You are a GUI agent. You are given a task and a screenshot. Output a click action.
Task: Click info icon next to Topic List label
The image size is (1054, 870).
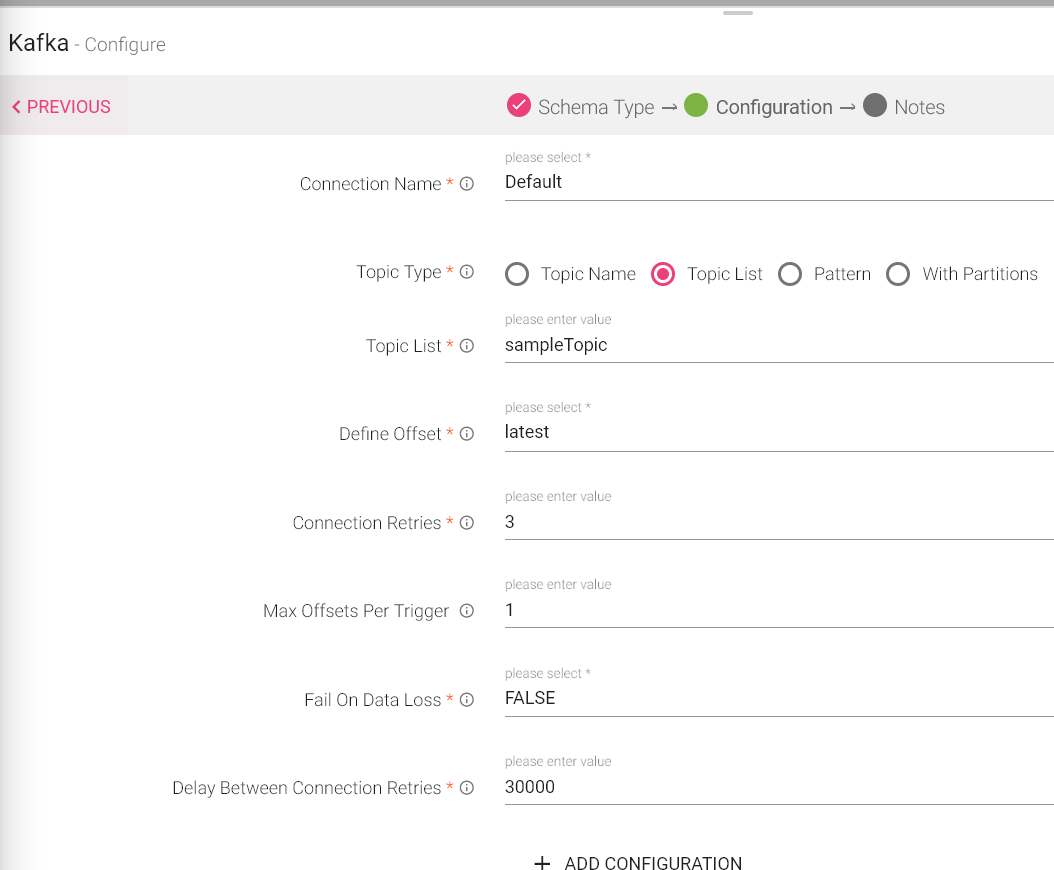466,346
